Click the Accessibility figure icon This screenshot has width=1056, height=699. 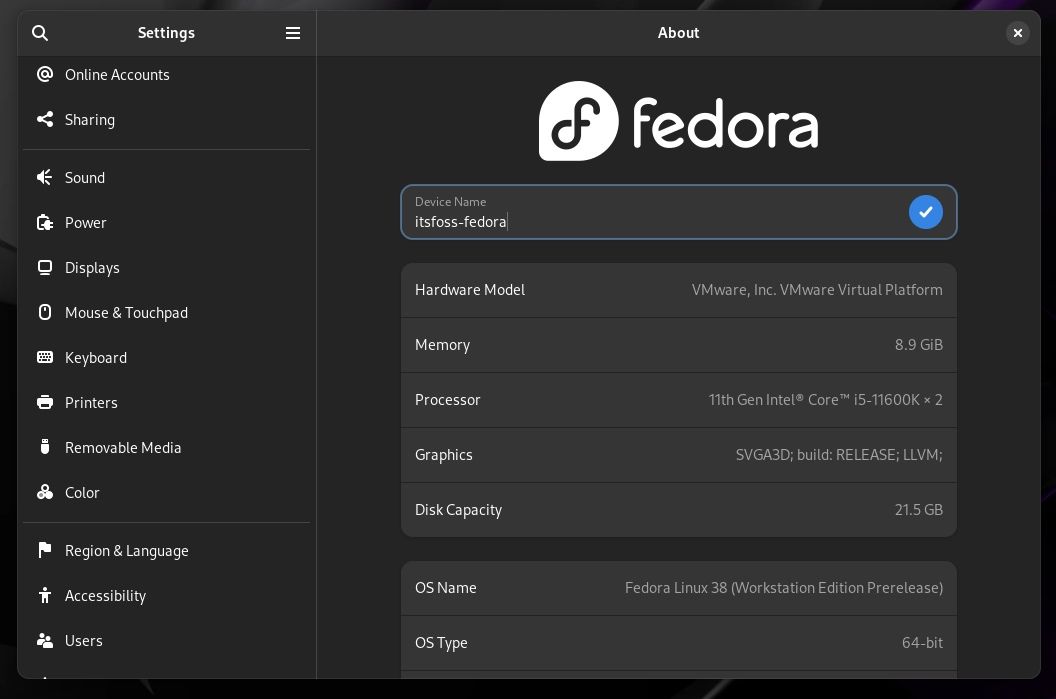point(45,595)
